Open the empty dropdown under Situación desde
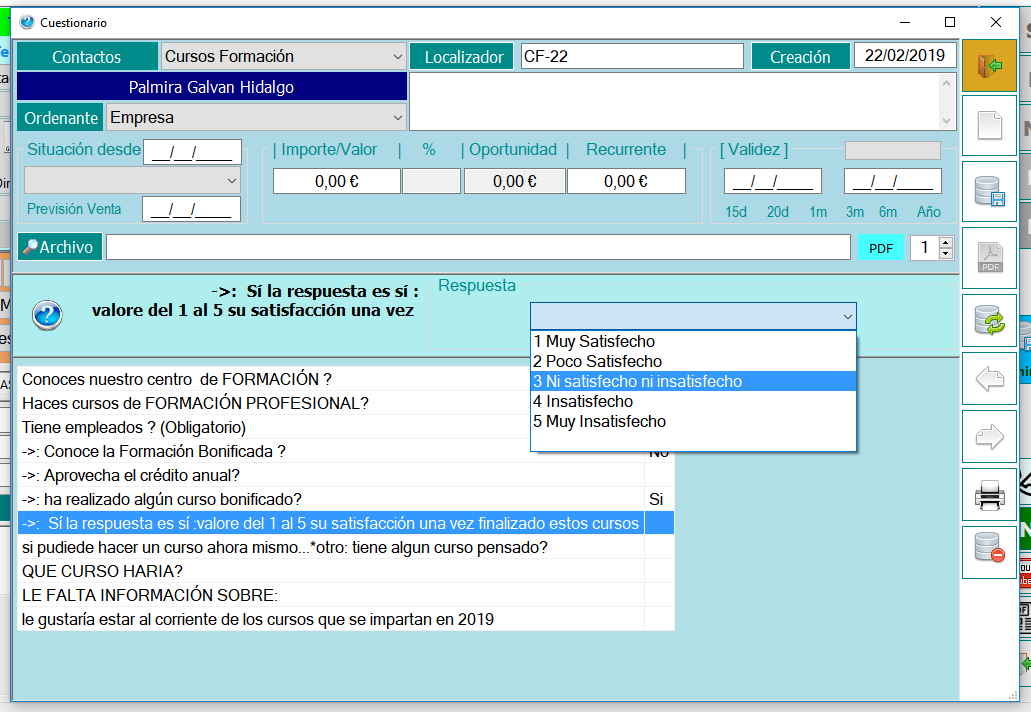 pos(132,180)
